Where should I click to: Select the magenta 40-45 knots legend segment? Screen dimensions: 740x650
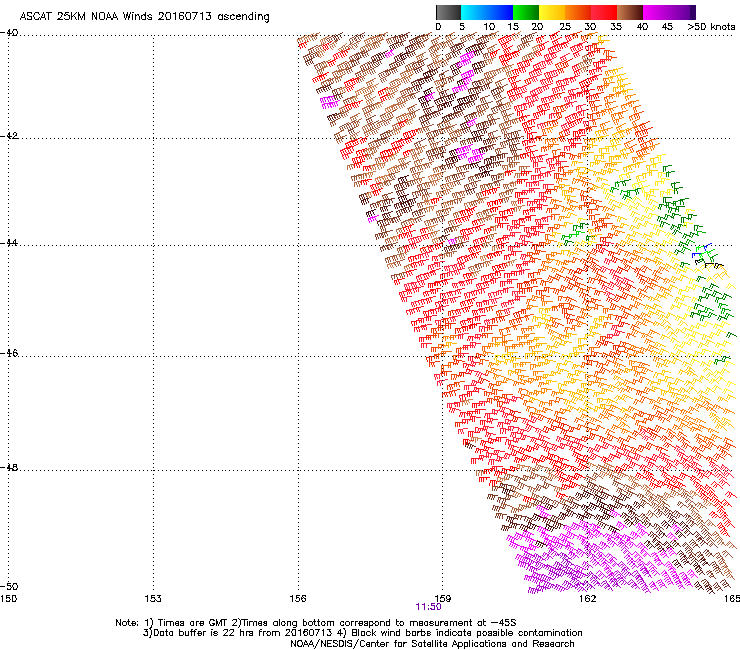[x=656, y=12]
